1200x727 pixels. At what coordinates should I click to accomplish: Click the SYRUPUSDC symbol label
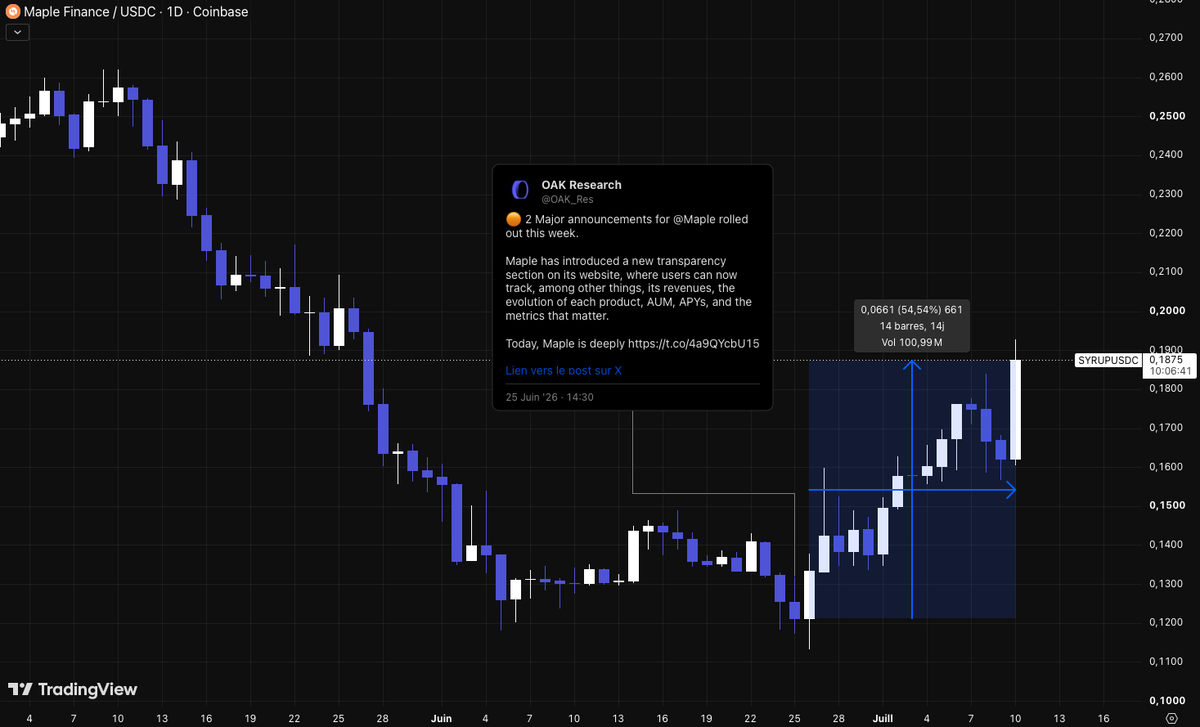pyautogui.click(x=1108, y=359)
